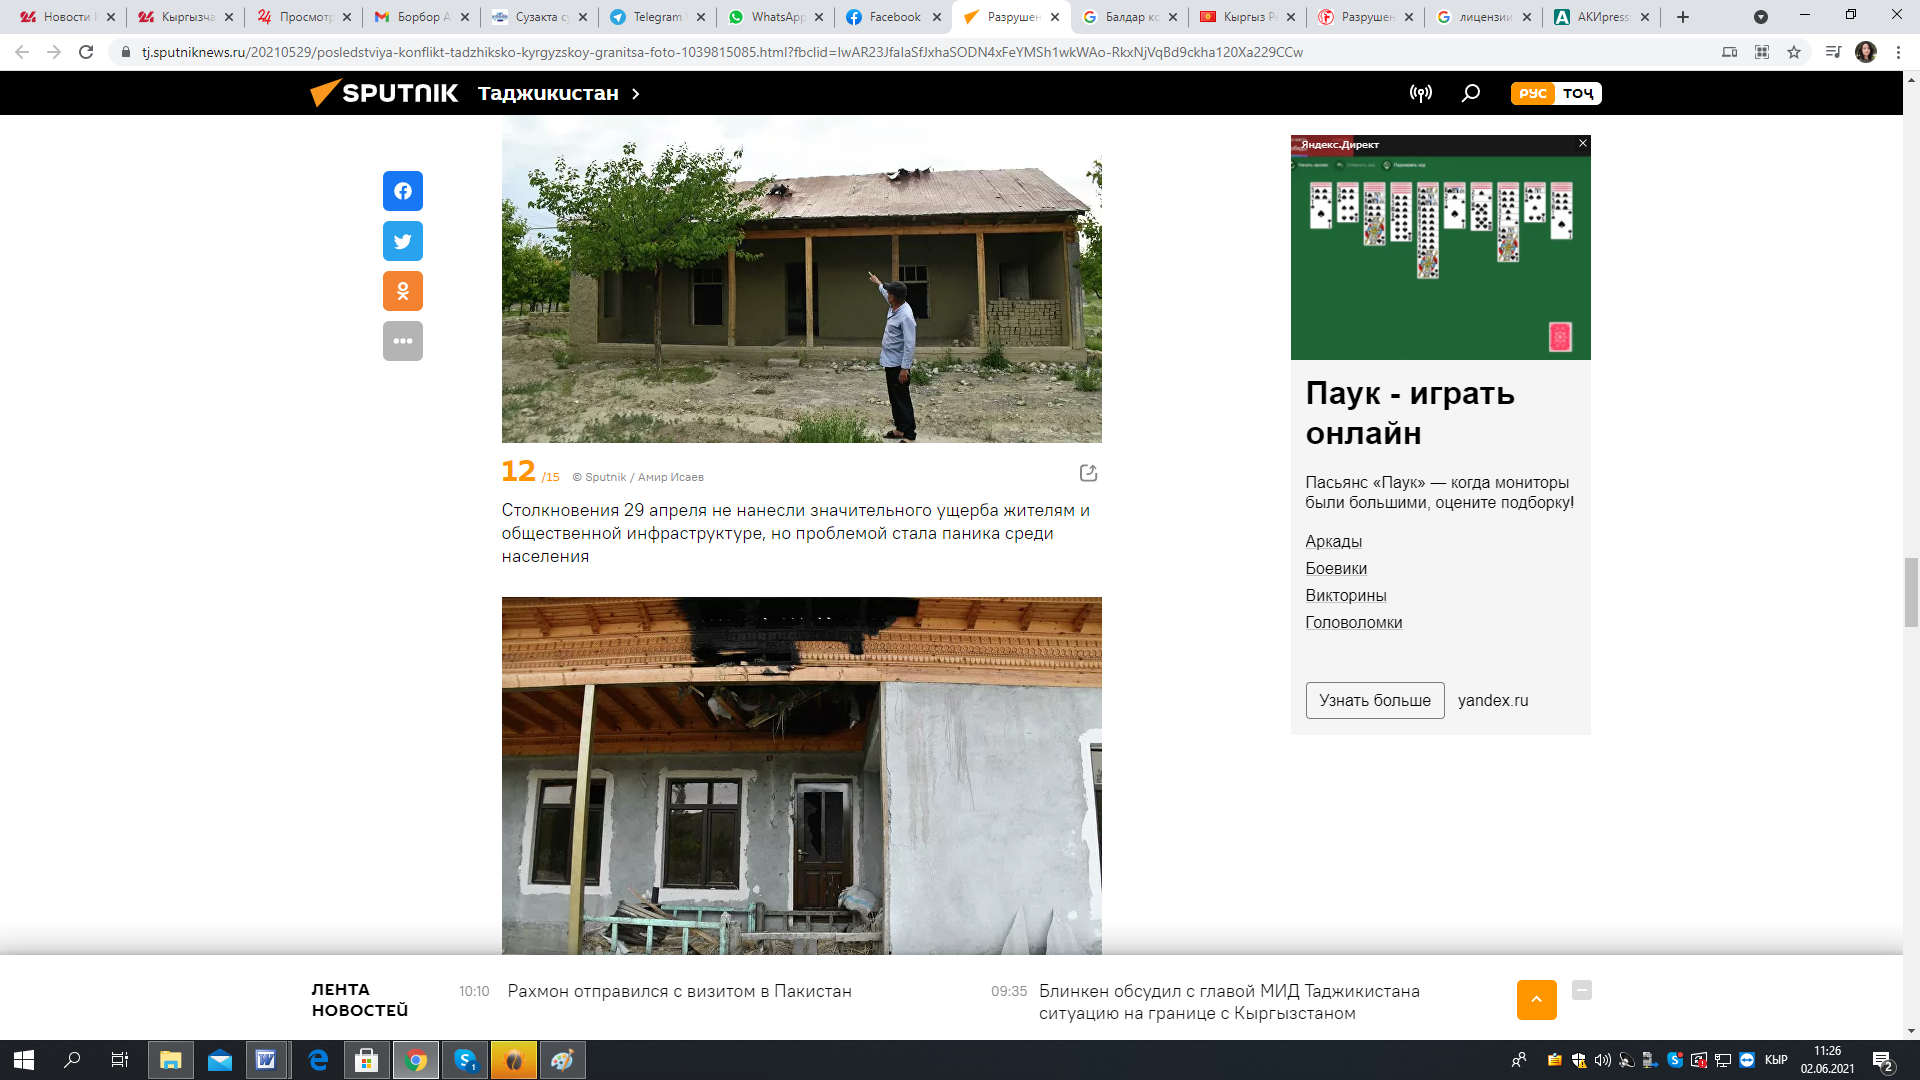
Task: Open Chrome tab search dropdown
Action: click(x=1761, y=17)
